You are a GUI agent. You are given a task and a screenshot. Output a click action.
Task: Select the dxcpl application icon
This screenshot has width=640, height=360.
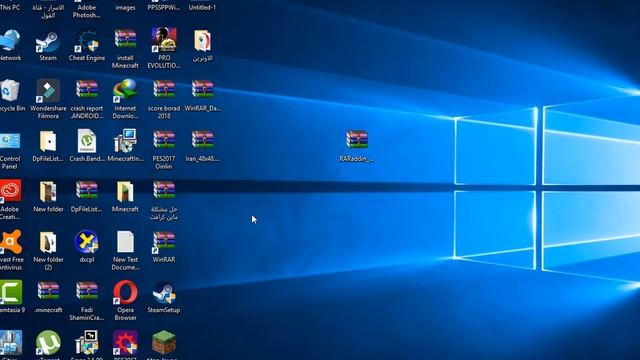click(x=87, y=242)
